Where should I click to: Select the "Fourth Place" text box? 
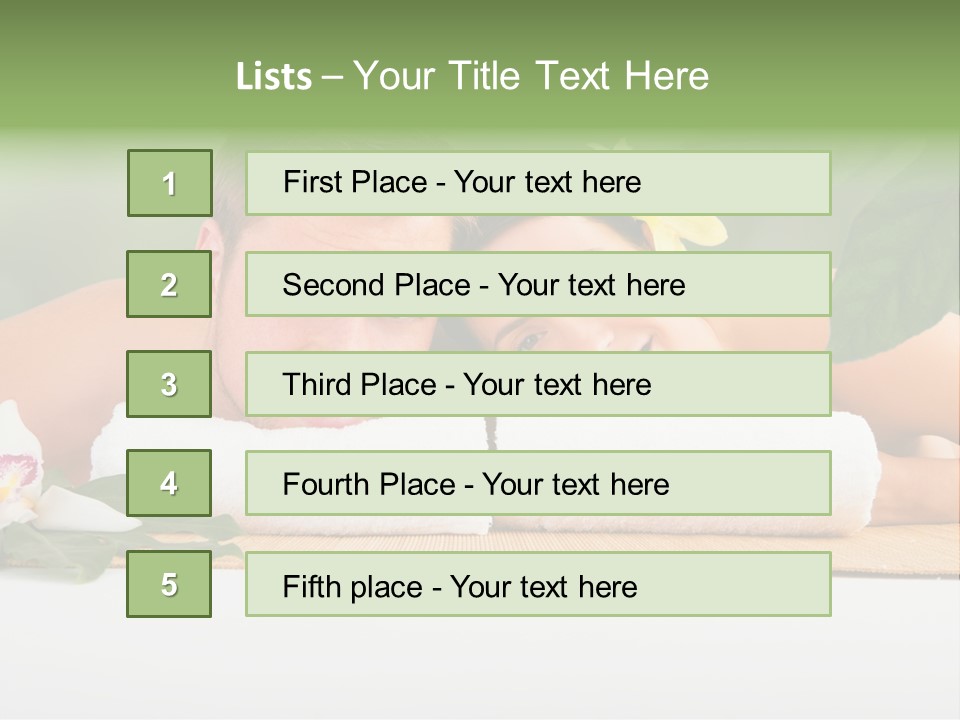pos(538,483)
